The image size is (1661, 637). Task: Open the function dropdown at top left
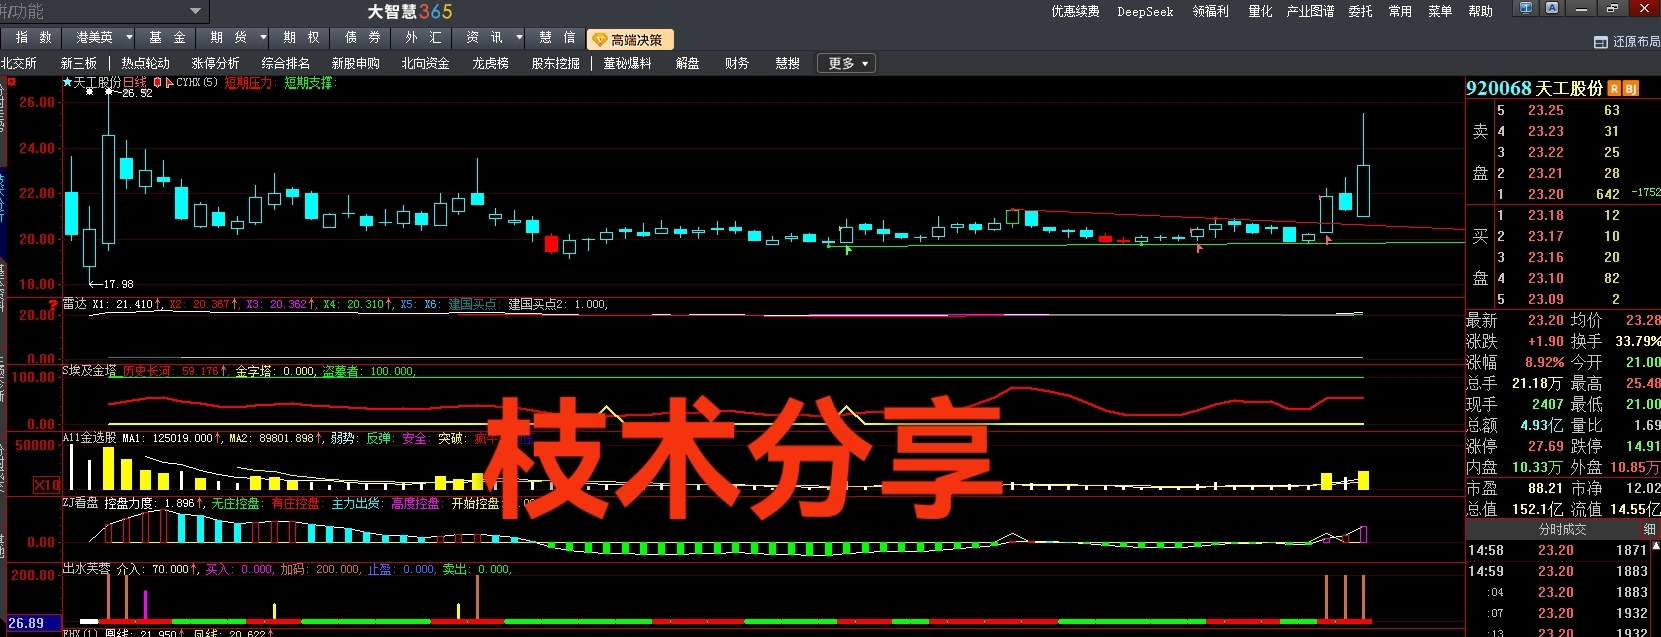point(196,11)
